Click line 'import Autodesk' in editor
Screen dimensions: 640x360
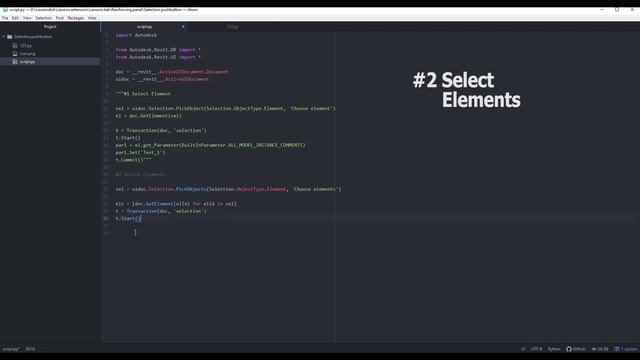pyautogui.click(x=136, y=35)
